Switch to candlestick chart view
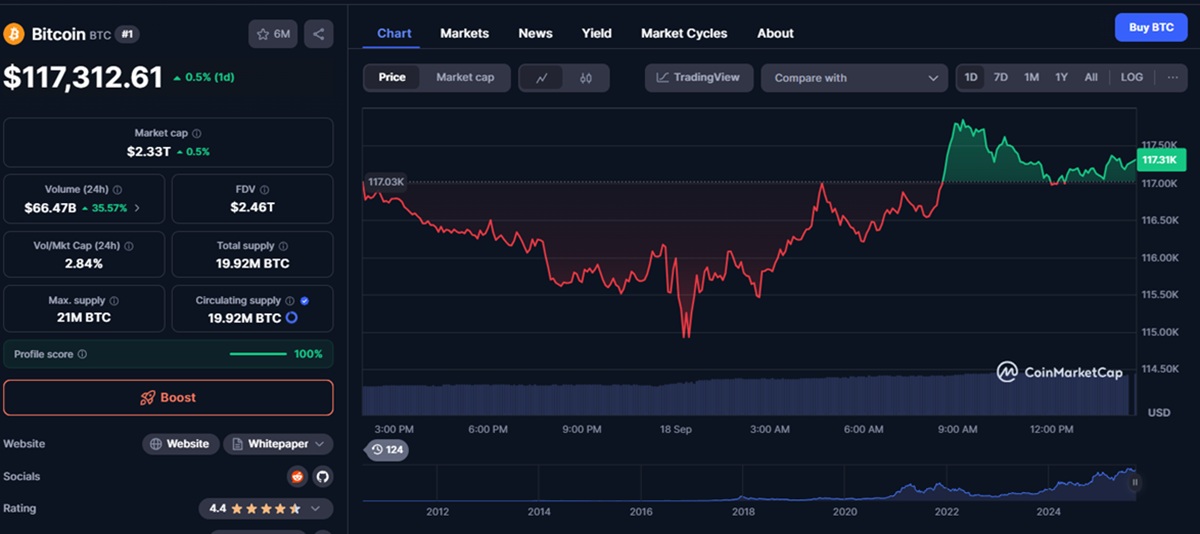The image size is (1200, 534). click(x=586, y=78)
